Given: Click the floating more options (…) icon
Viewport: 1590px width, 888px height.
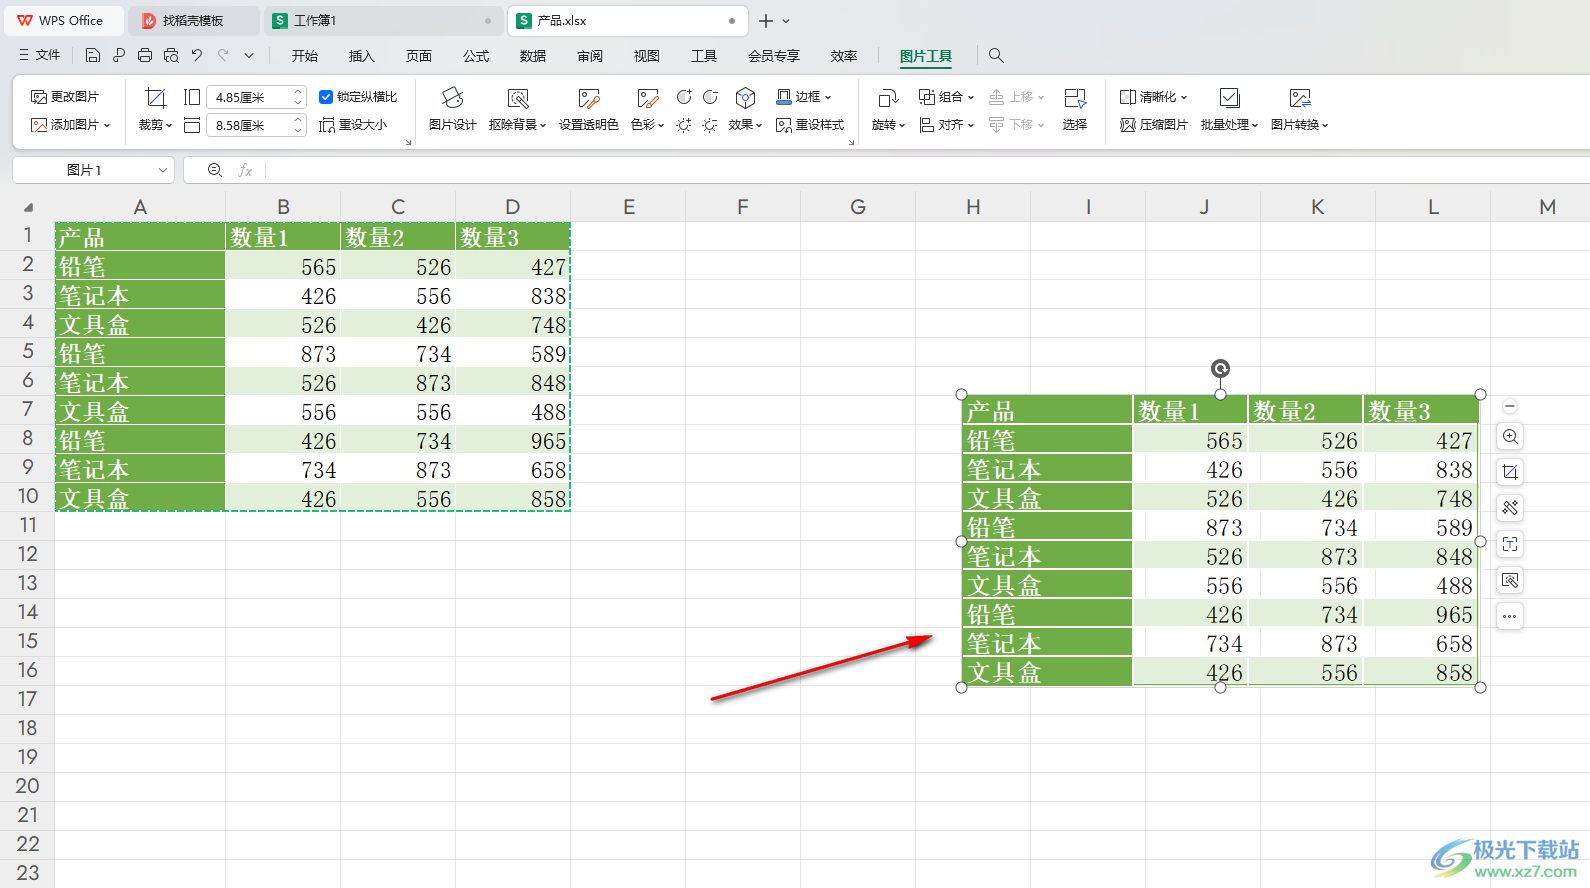Looking at the screenshot, I should [x=1510, y=616].
